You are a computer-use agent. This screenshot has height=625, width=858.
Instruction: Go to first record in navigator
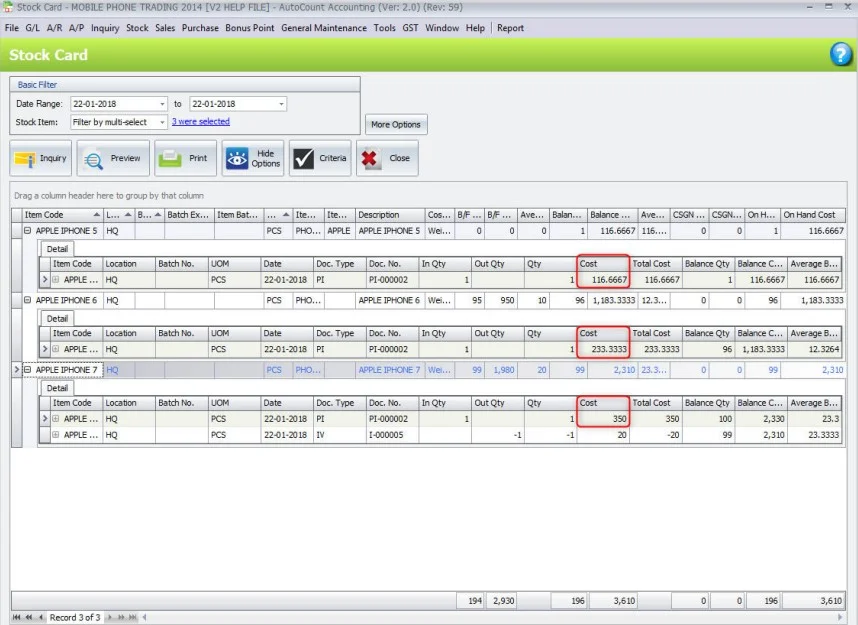(17, 618)
